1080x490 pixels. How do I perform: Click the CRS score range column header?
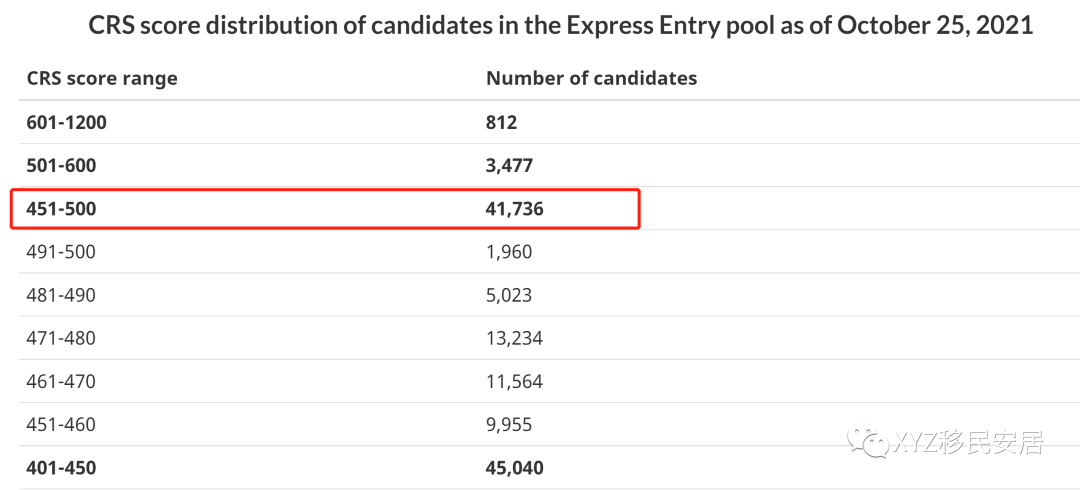102,79
